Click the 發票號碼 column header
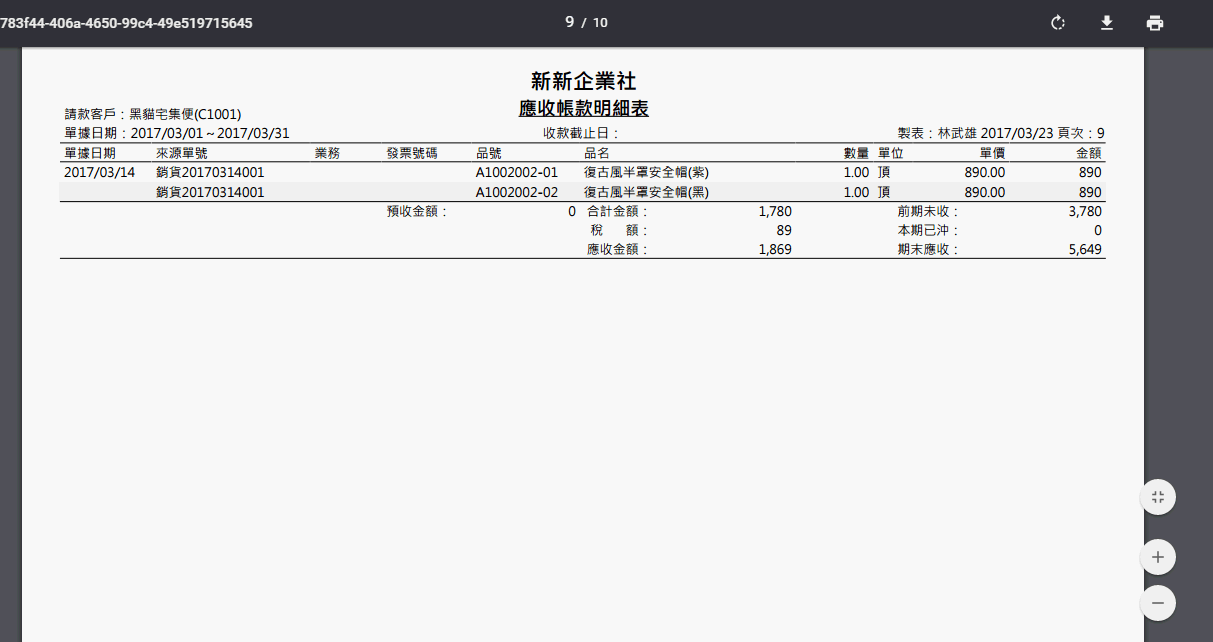1213x642 pixels. (412, 153)
